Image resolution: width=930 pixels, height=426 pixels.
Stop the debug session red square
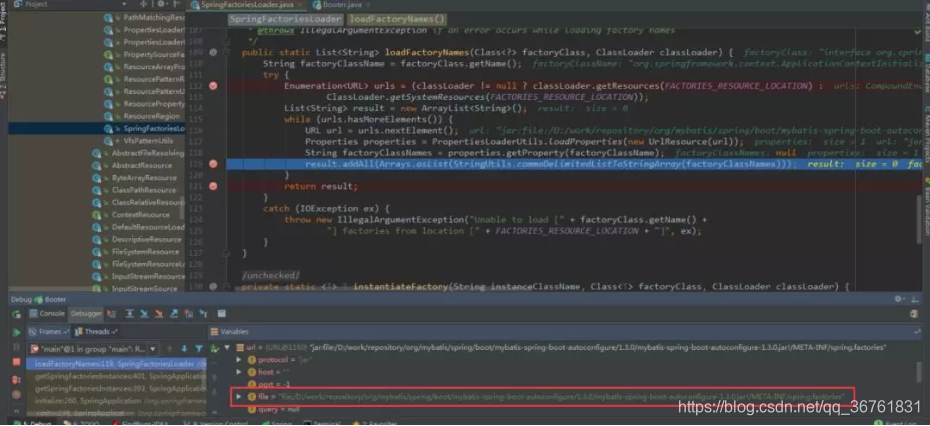(17, 362)
